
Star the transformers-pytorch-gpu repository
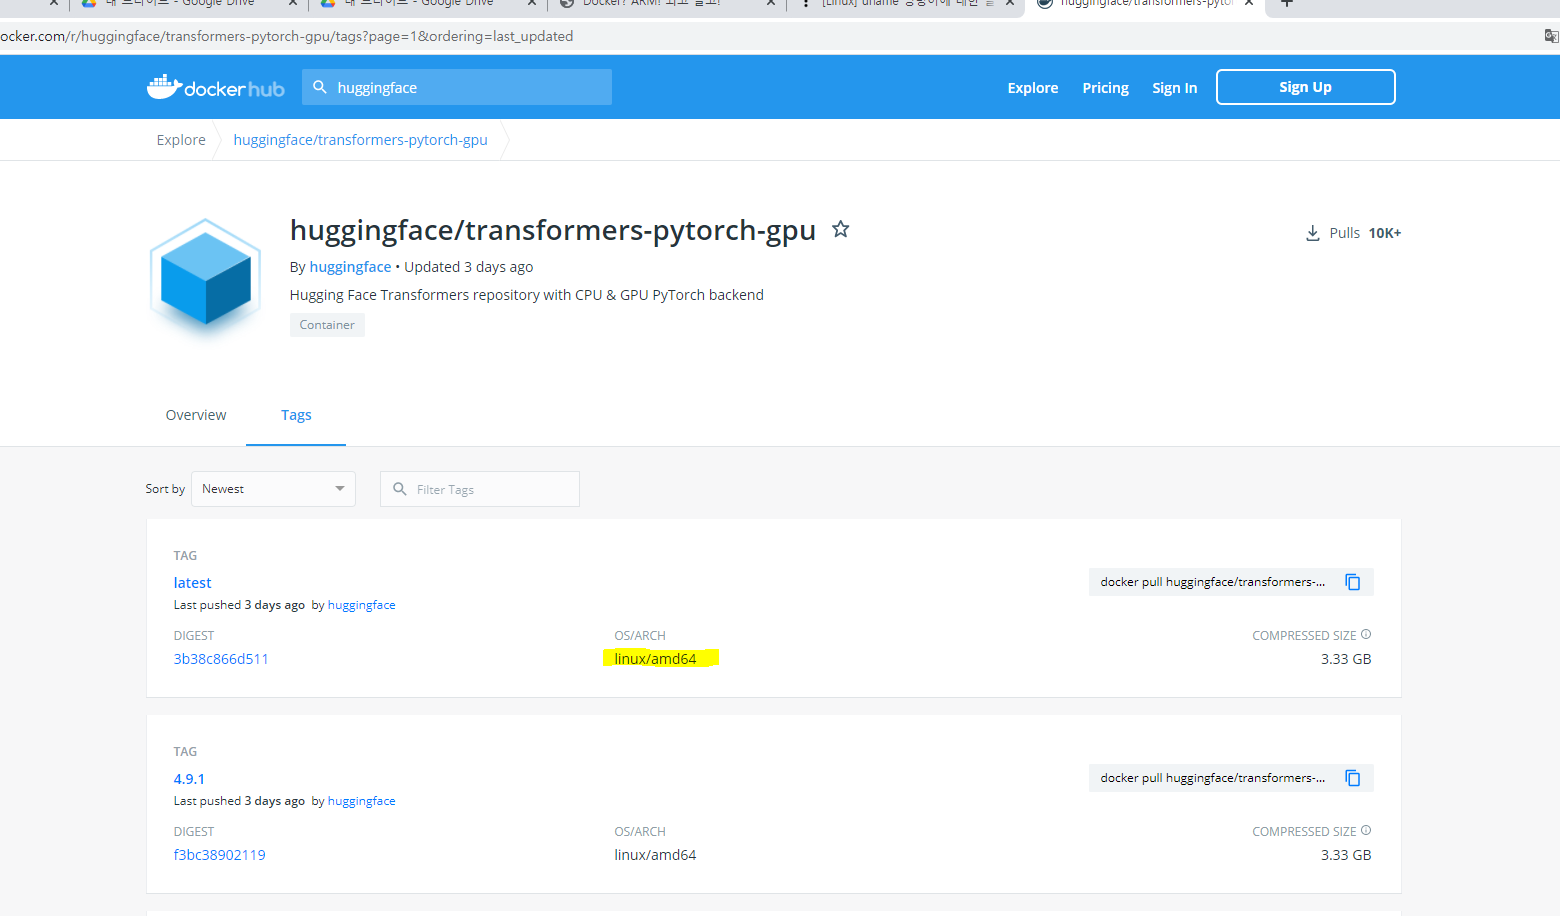click(841, 229)
